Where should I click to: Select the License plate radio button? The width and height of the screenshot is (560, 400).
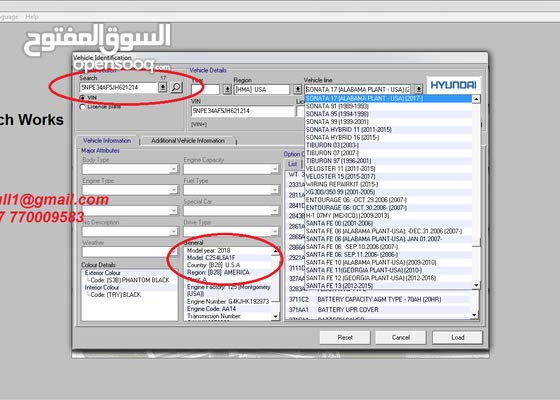pos(82,106)
